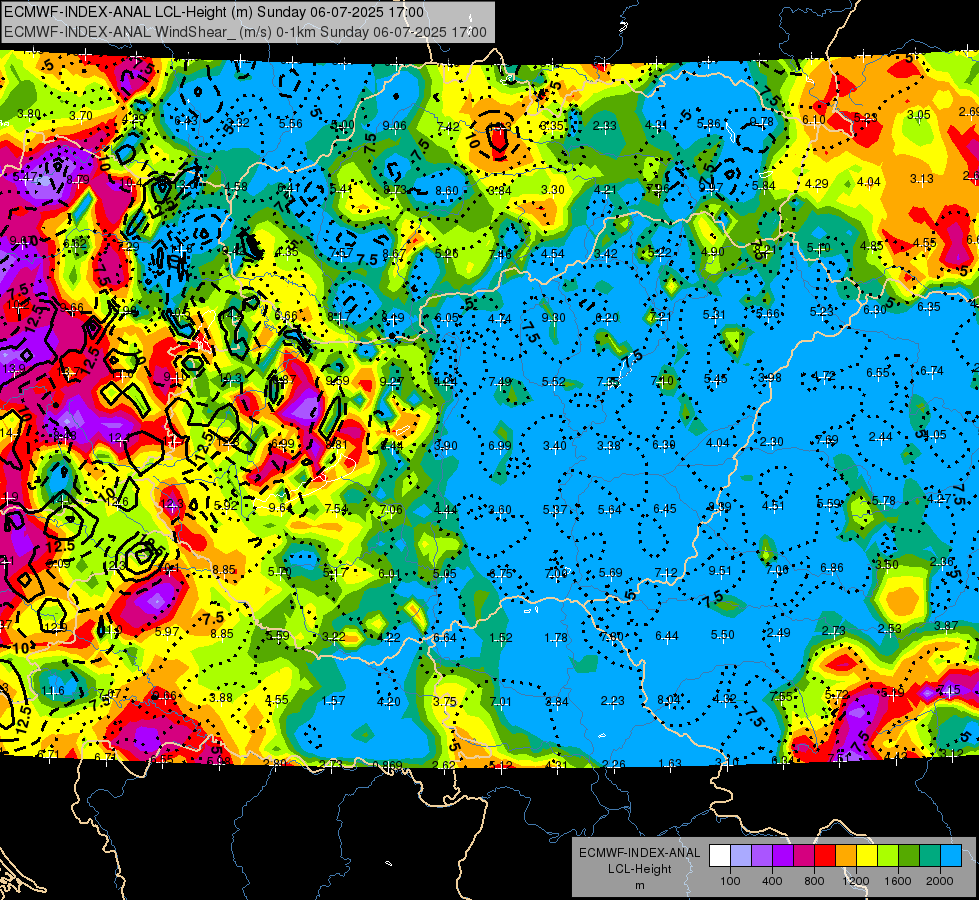The width and height of the screenshot is (979, 900).
Task: Click the 'm' unit label in the legend
Action: [639, 886]
